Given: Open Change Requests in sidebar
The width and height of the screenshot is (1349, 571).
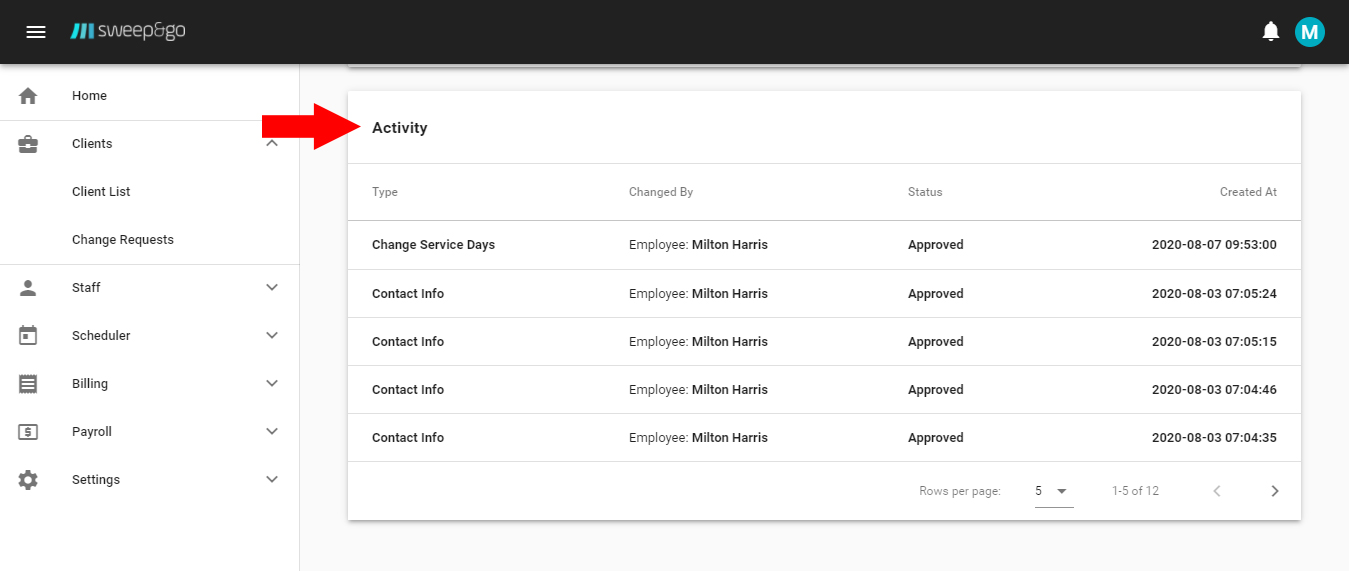Looking at the screenshot, I should click(122, 240).
